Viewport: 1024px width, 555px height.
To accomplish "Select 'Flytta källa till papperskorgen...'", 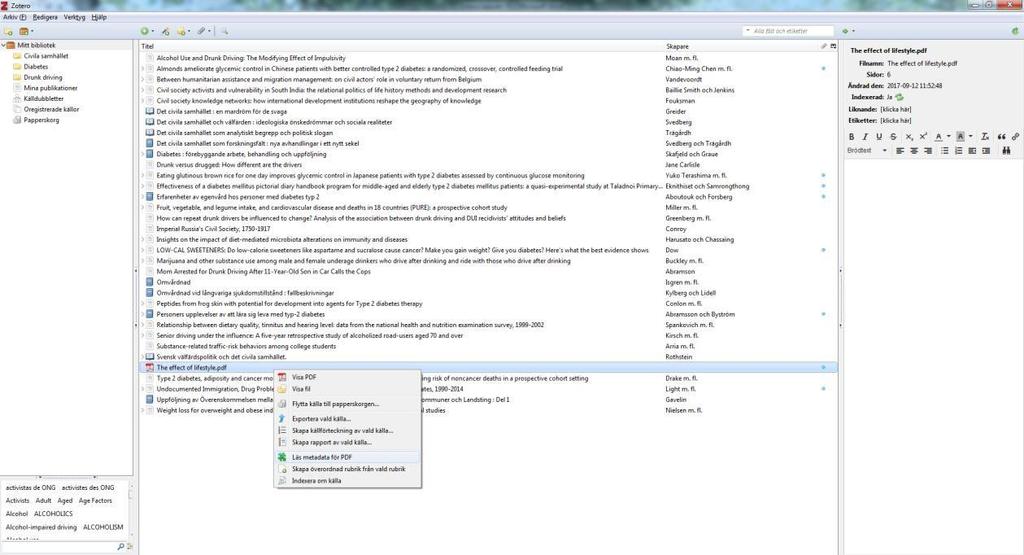I will [x=347, y=404].
